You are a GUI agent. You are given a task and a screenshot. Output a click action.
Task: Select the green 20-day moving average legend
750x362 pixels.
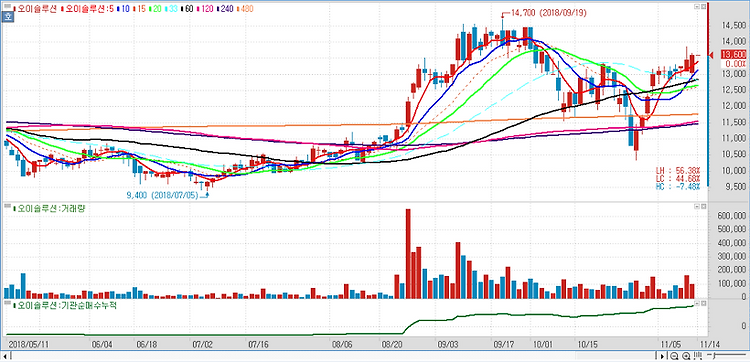click(x=155, y=9)
